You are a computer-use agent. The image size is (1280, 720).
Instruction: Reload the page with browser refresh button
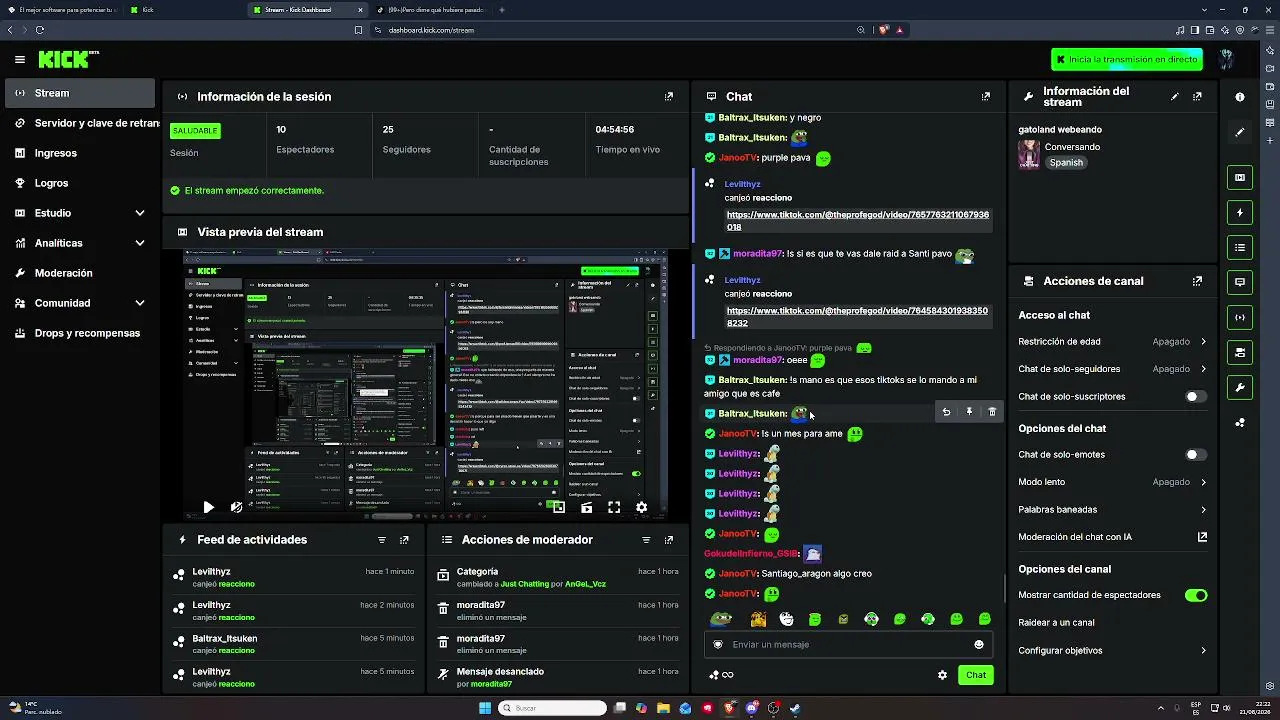(40, 30)
